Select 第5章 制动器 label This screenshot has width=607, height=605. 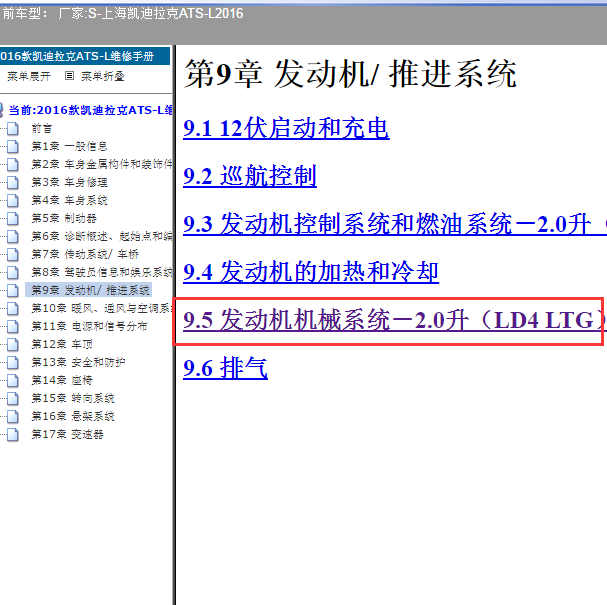coord(64,218)
